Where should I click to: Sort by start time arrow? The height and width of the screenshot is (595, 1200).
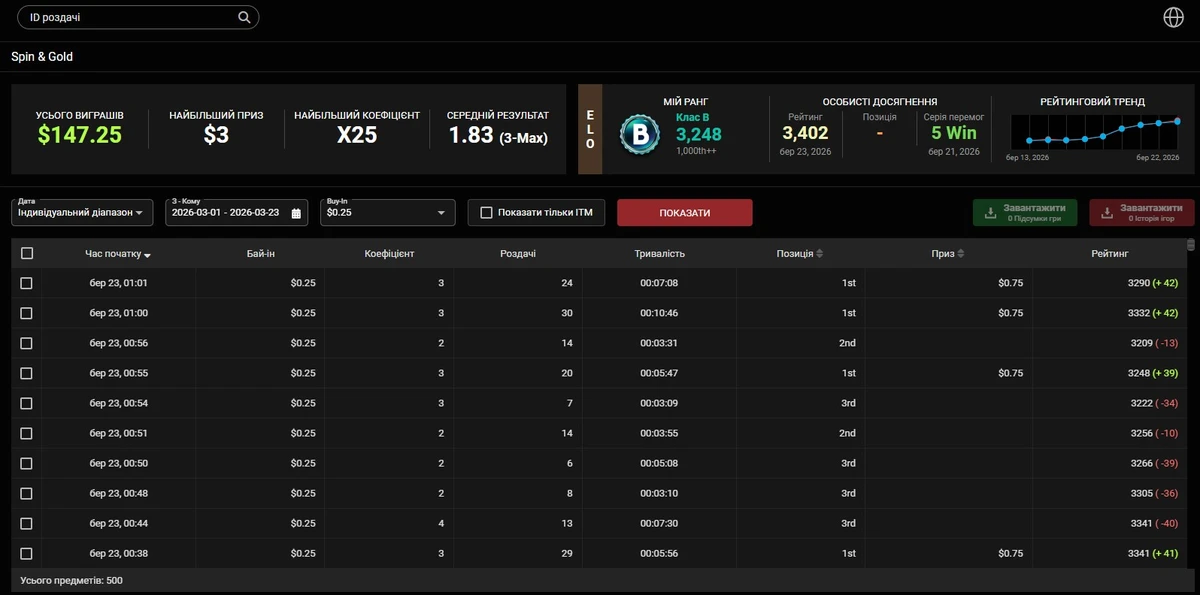tap(148, 255)
